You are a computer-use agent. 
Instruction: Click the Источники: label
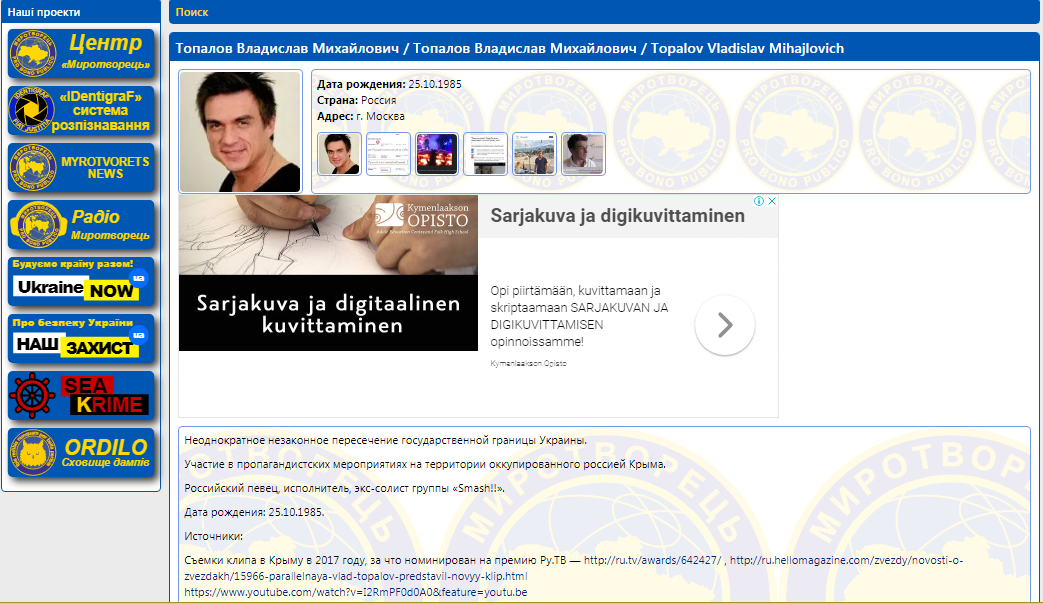click(x=214, y=536)
